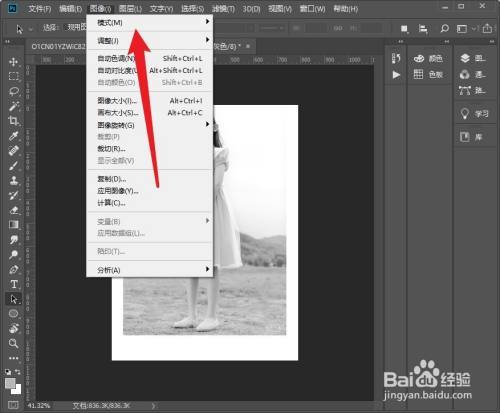The height and width of the screenshot is (413, 500).
Task: Select the Lasso tool
Action: pyautogui.click(x=14, y=91)
